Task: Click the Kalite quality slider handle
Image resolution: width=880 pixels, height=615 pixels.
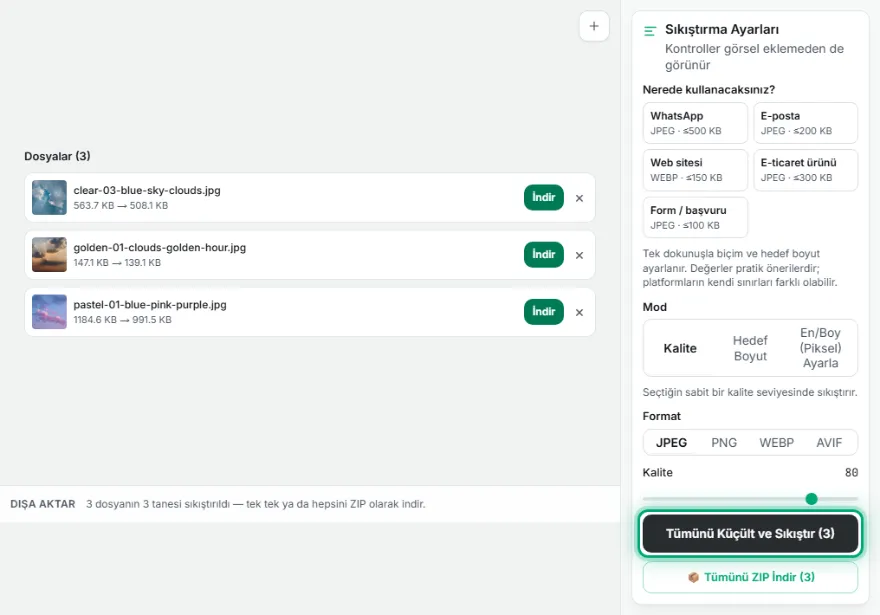Action: (x=812, y=499)
